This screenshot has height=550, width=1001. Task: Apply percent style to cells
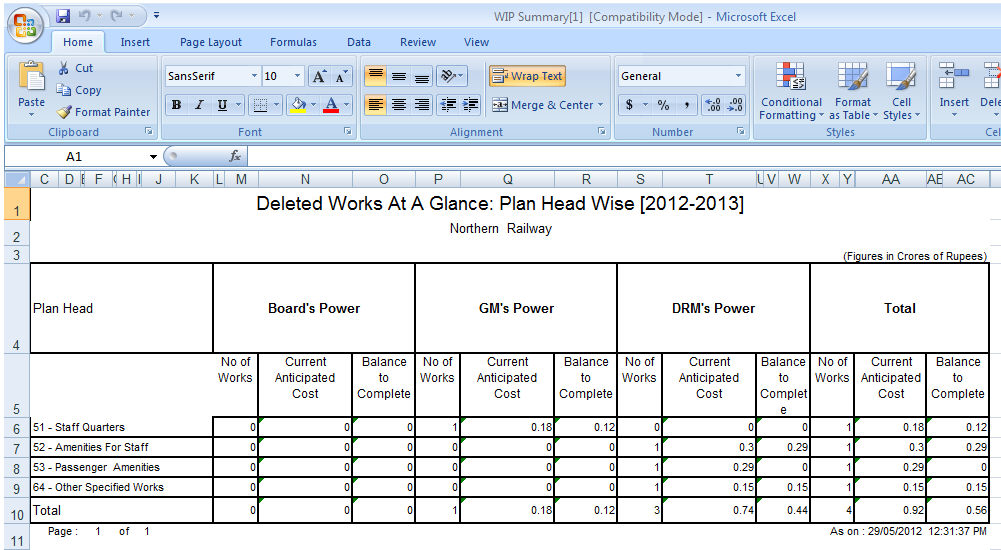pyautogui.click(x=662, y=105)
